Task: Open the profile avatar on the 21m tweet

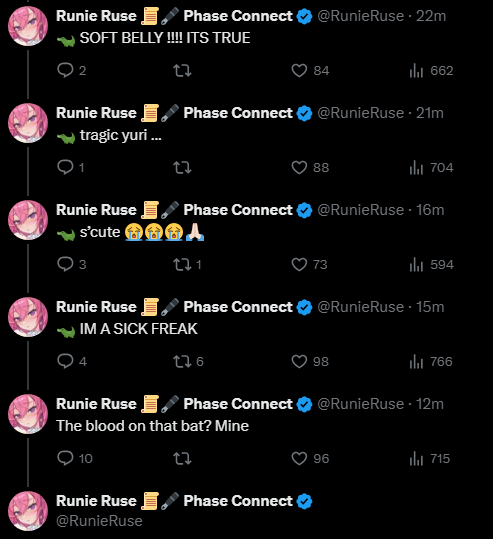Action: pos(28,123)
